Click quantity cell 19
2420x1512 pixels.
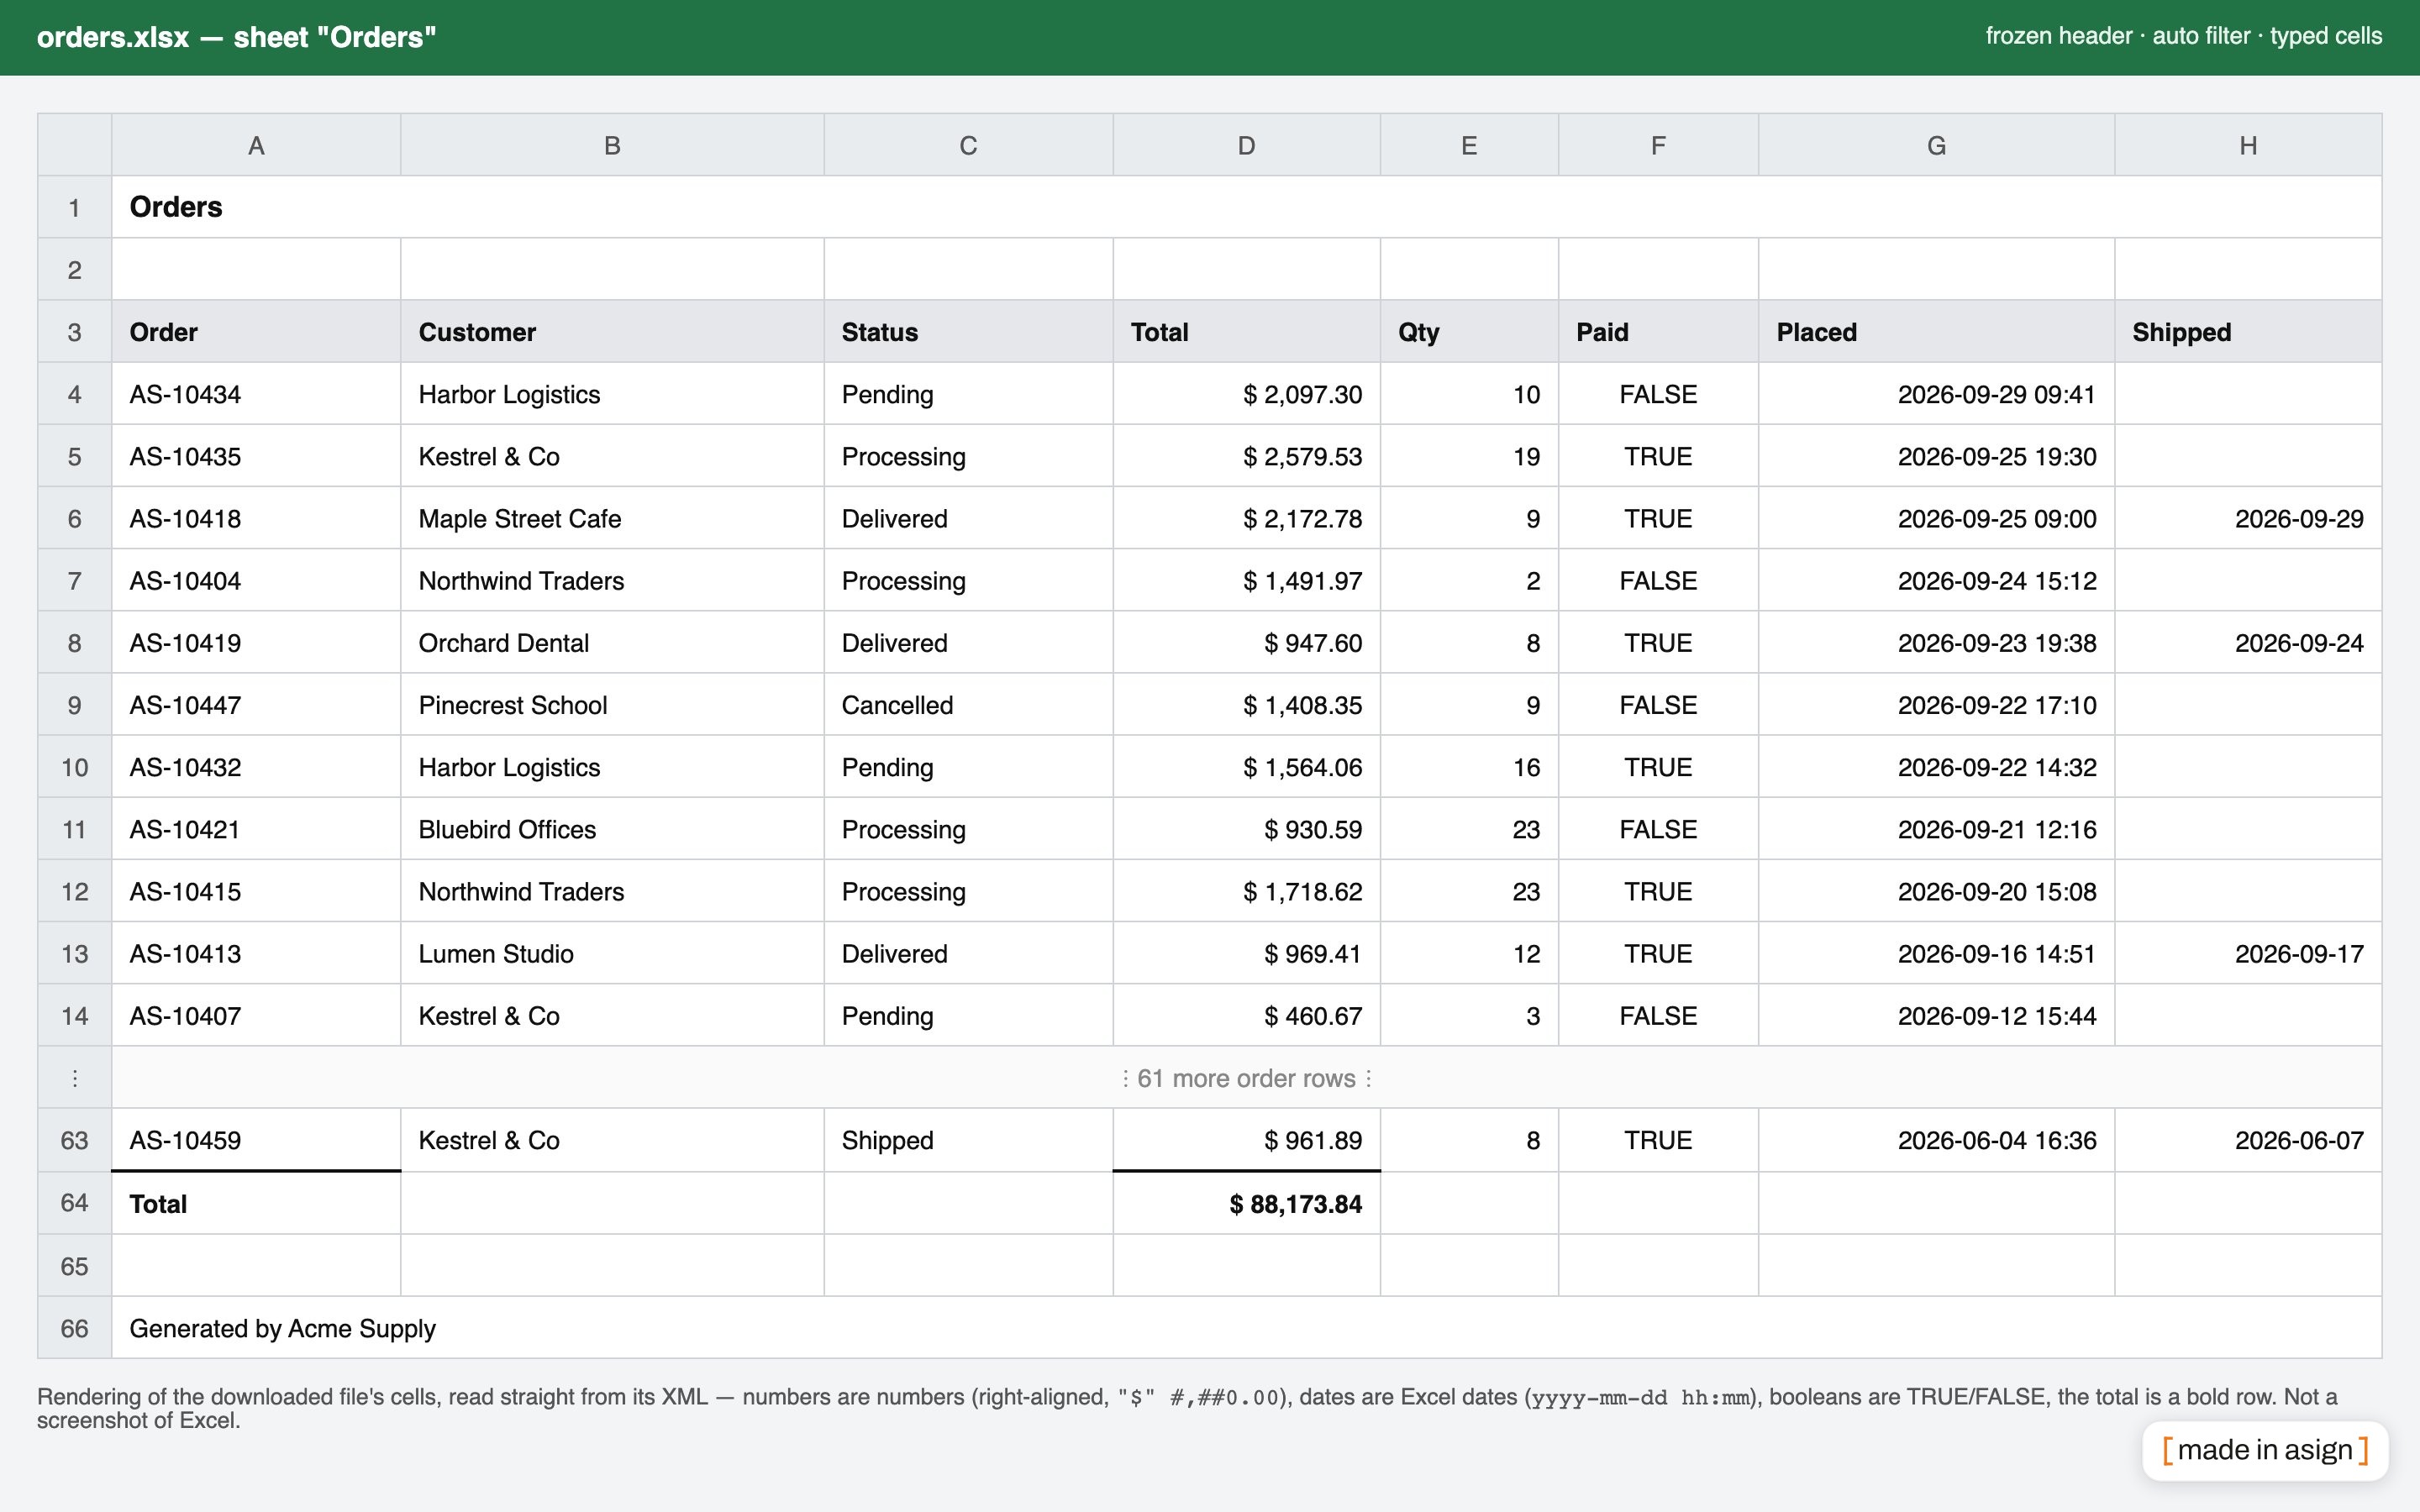point(1469,456)
